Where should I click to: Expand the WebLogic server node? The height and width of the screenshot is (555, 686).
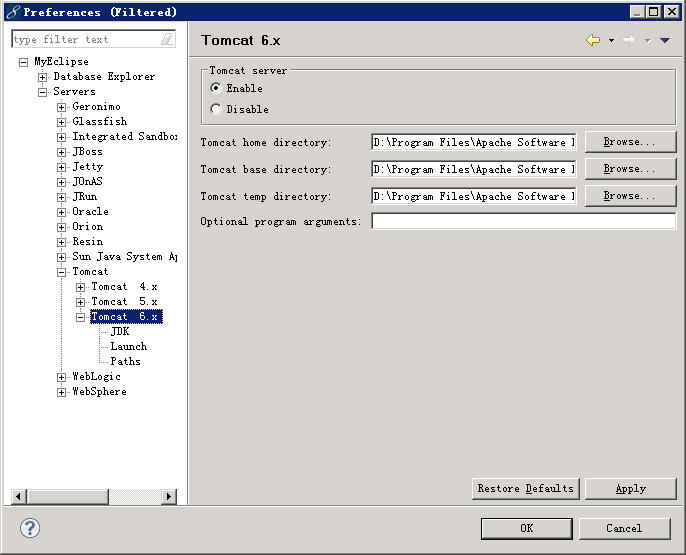(62, 377)
